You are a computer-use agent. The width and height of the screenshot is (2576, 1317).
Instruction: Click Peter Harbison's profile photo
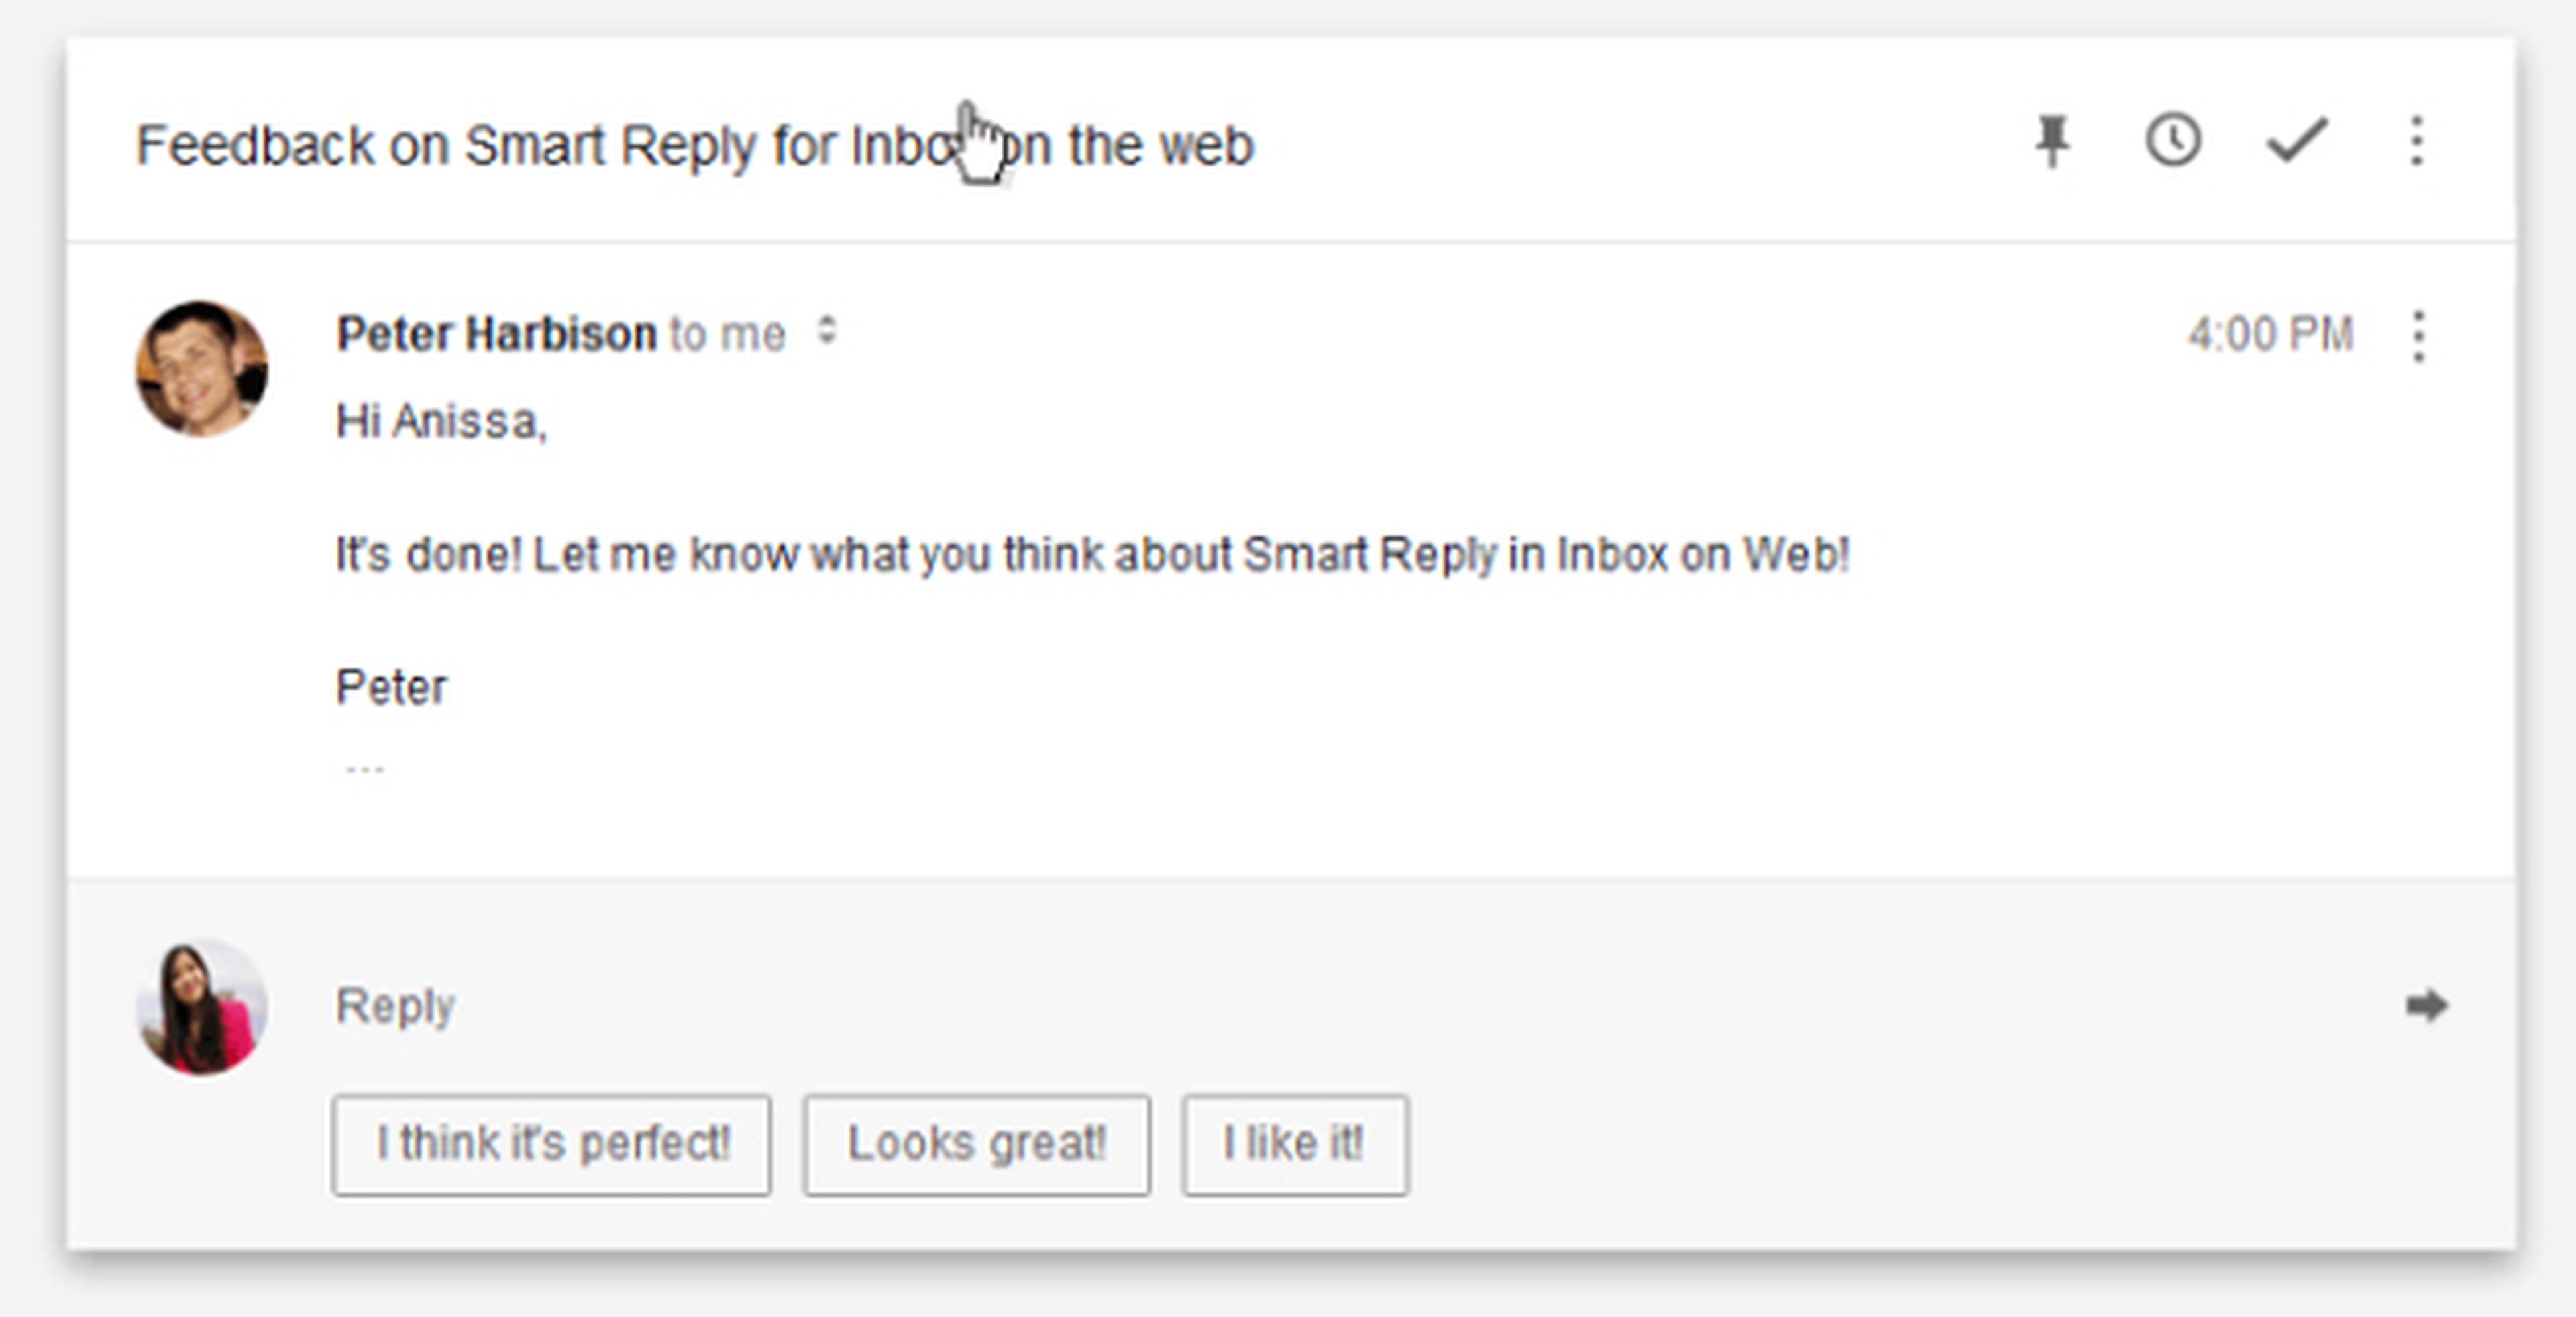point(202,369)
